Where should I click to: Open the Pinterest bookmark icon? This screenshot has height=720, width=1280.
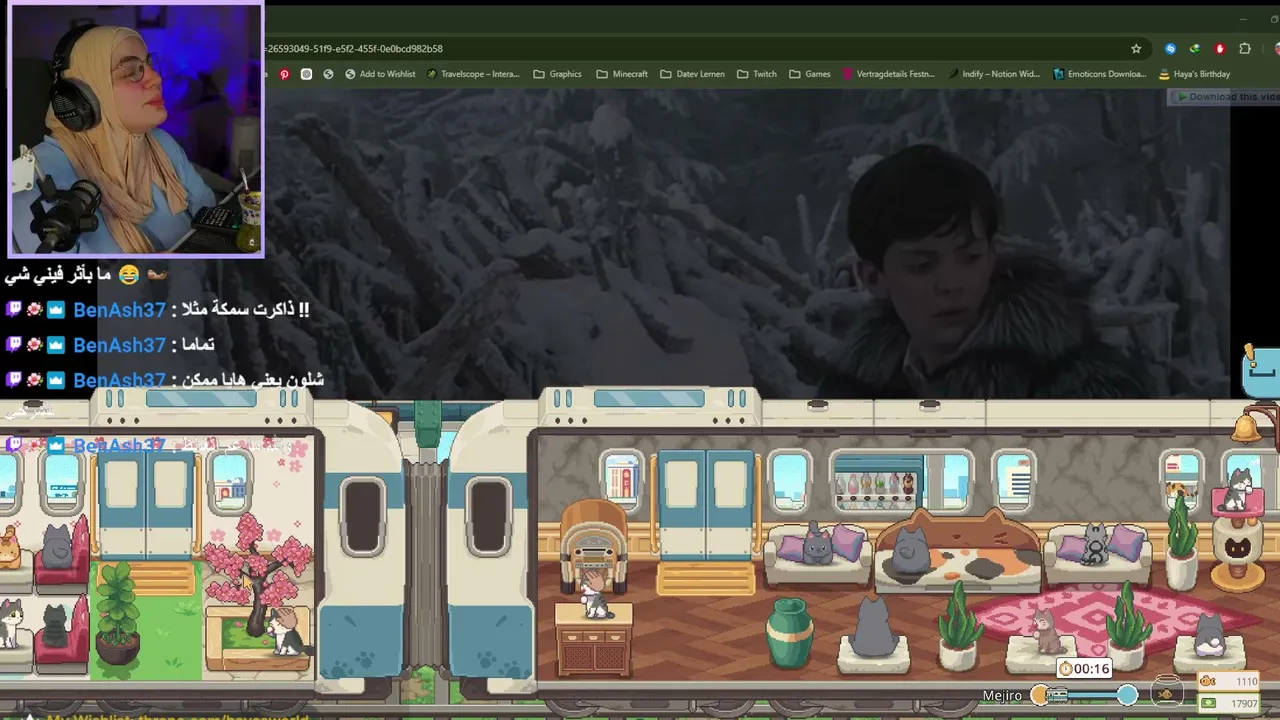pos(284,74)
